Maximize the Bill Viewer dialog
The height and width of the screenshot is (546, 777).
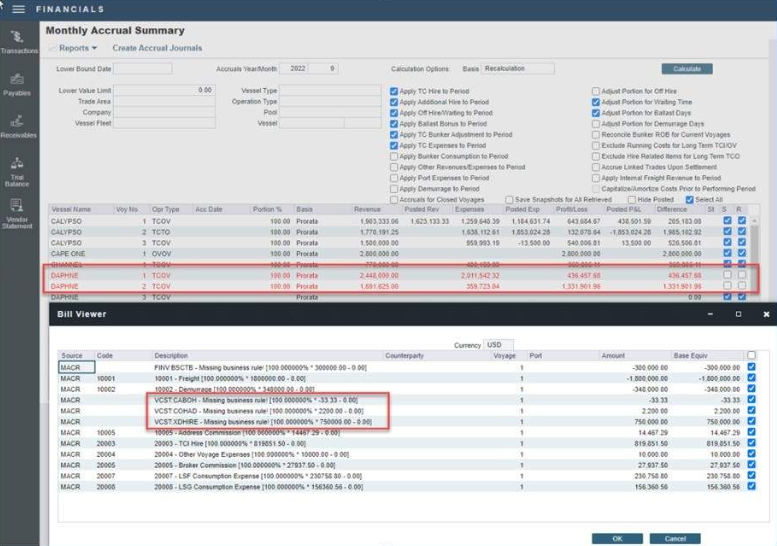(x=738, y=314)
